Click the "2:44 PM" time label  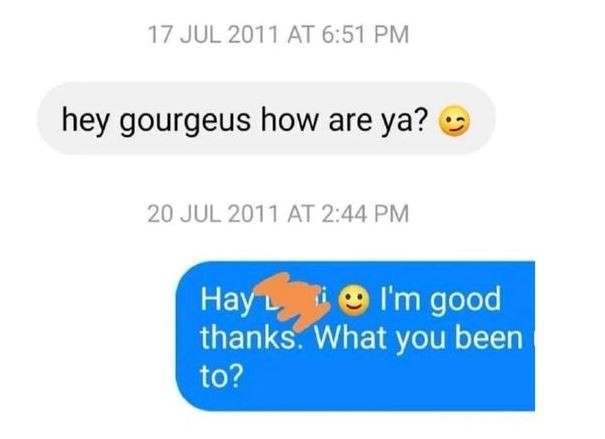tap(364, 213)
